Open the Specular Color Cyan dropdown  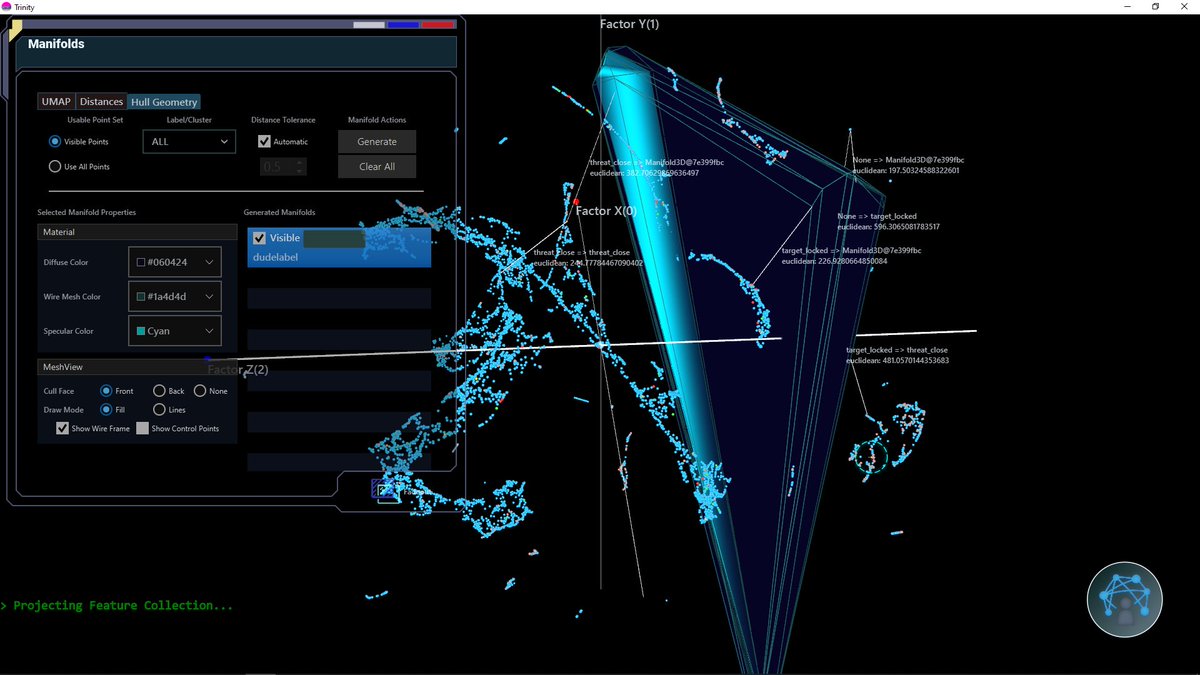pyautogui.click(x=175, y=331)
